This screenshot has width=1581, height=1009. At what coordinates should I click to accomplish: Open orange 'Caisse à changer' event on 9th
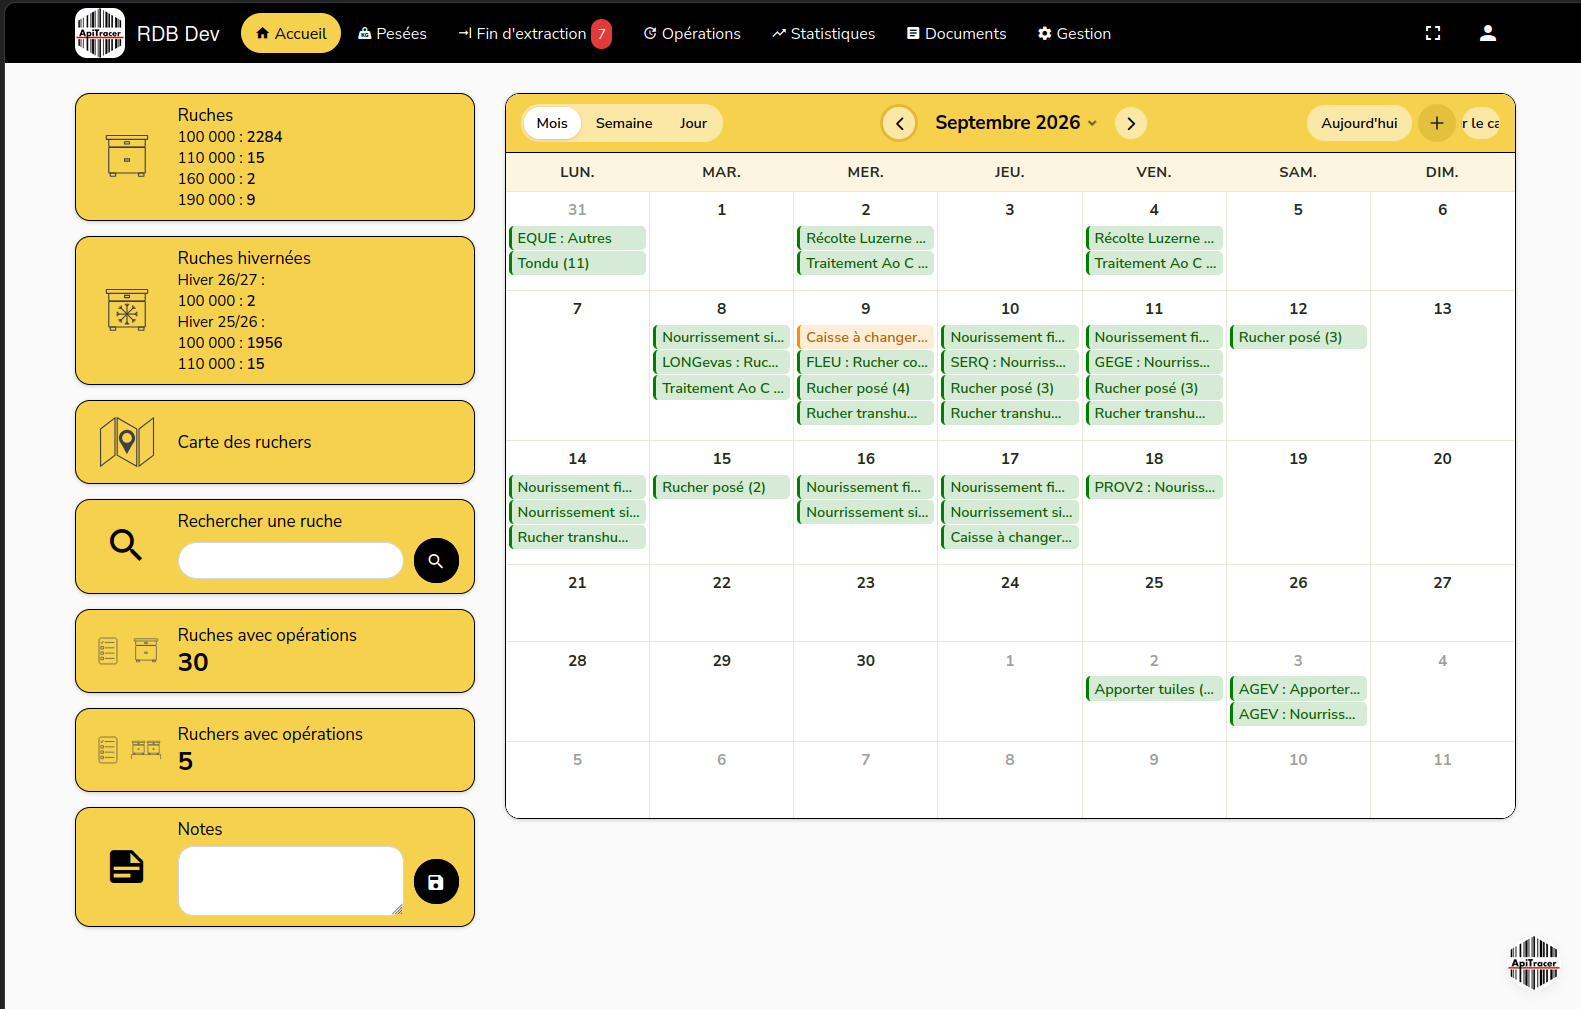point(865,337)
